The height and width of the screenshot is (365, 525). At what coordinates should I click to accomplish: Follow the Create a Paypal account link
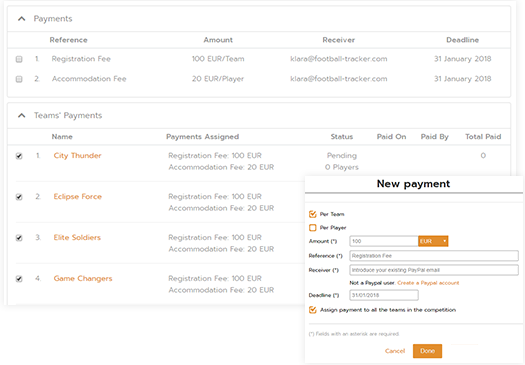click(428, 283)
